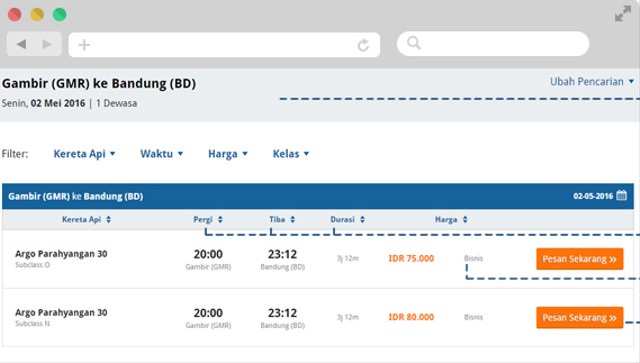640x363 pixels.
Task: Click the yellow minimize window button
Action: (37, 14)
